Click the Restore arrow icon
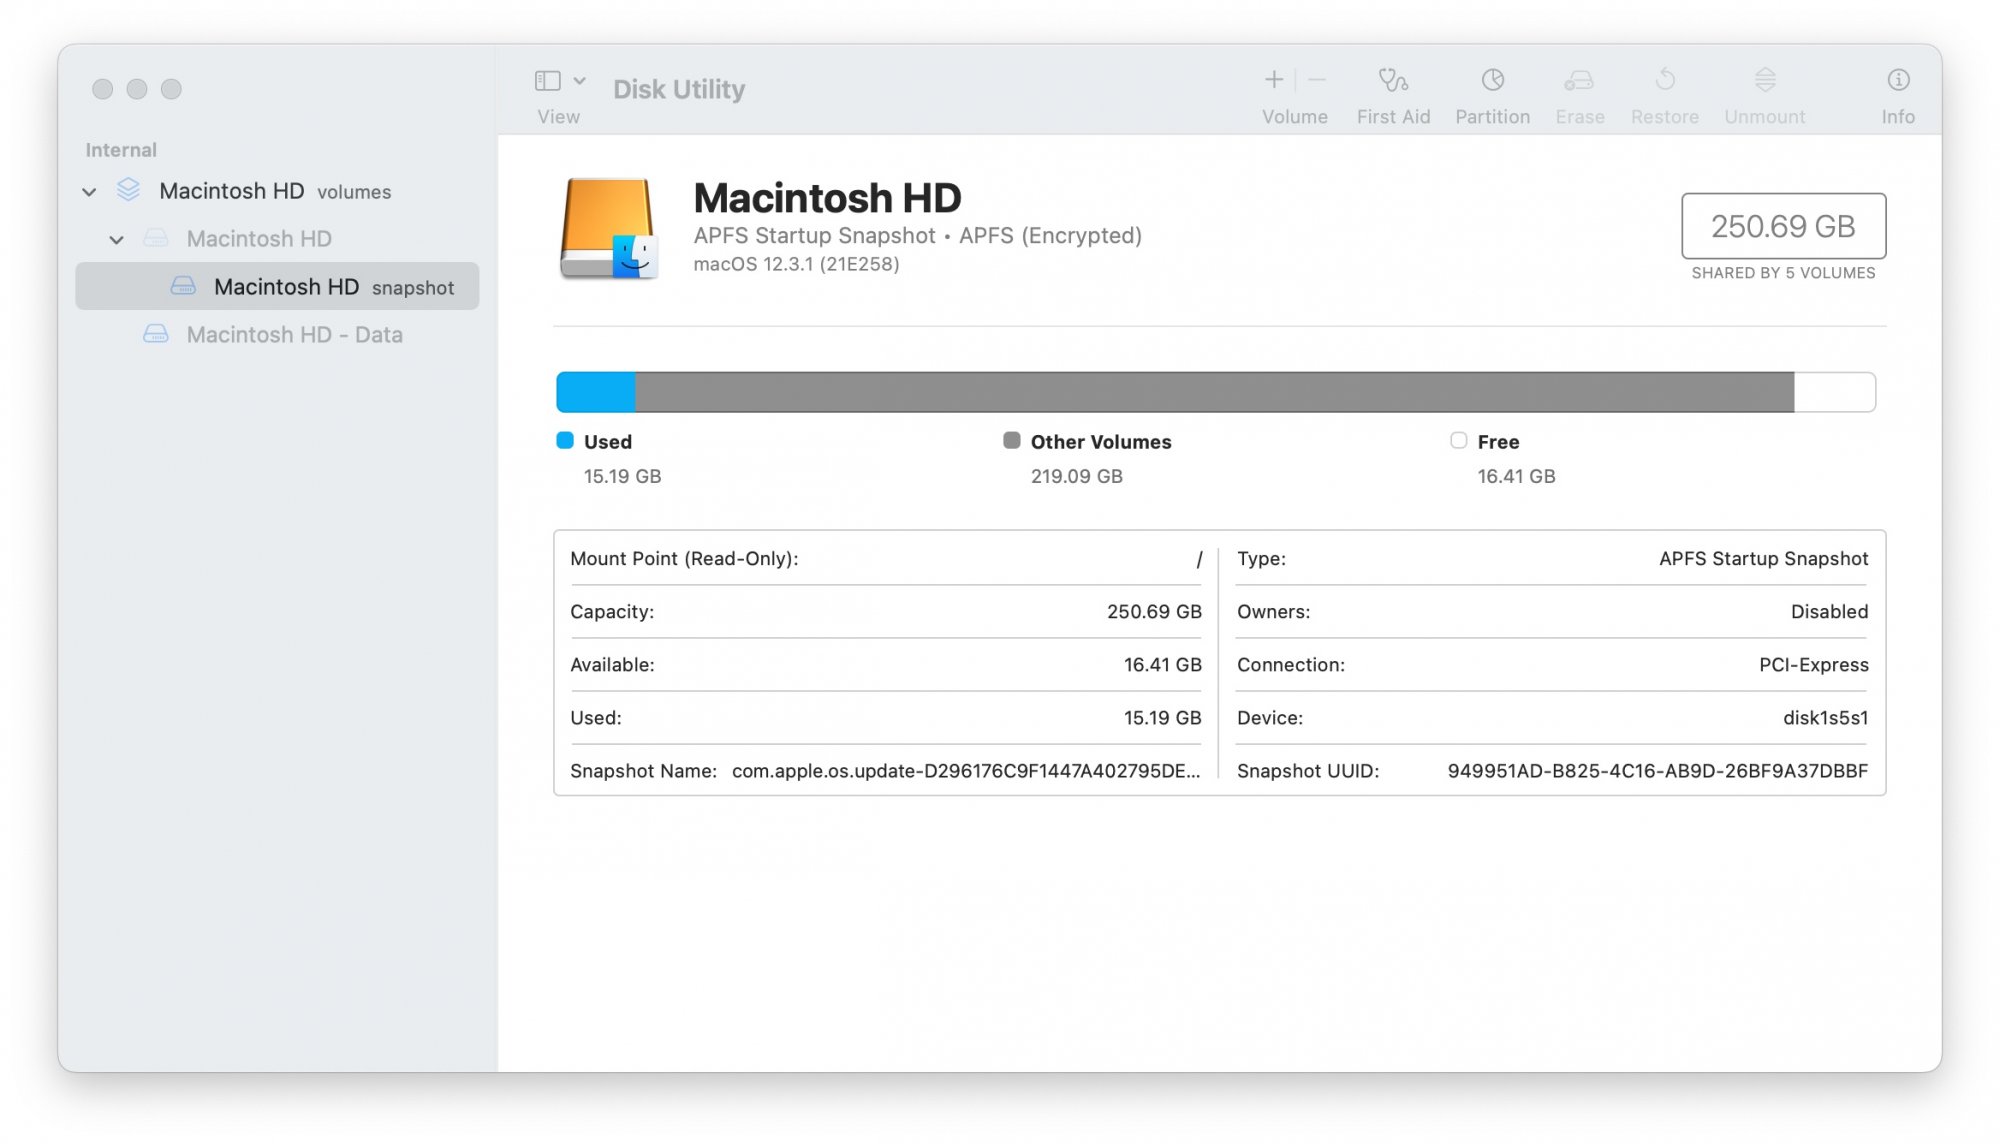 (1665, 79)
